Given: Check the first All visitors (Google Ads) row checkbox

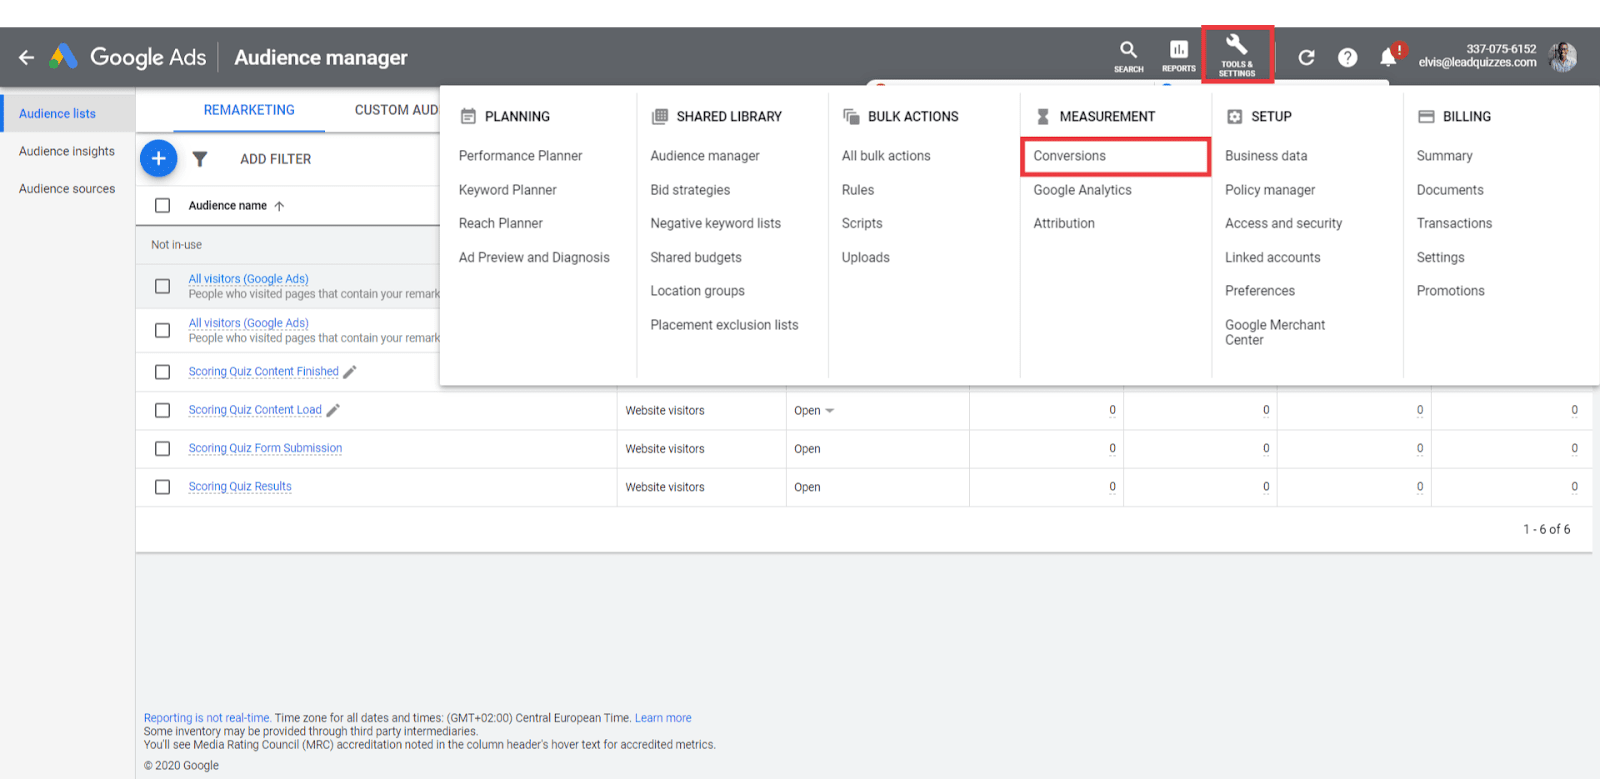Looking at the screenshot, I should tap(163, 287).
